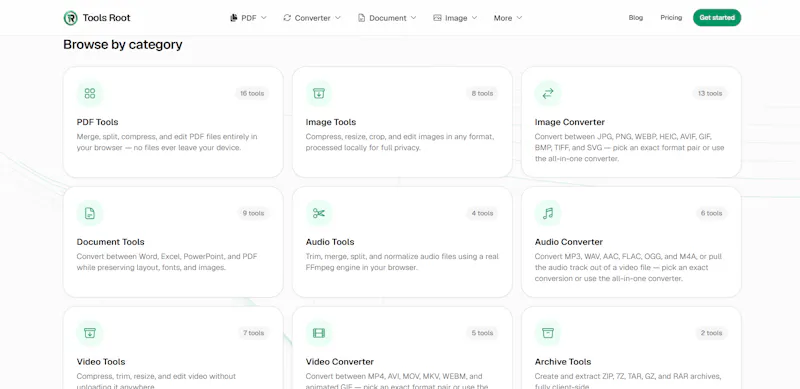This screenshot has height=389, width=800.
Task: Click the Document page icon in navbar
Action: coord(361,18)
